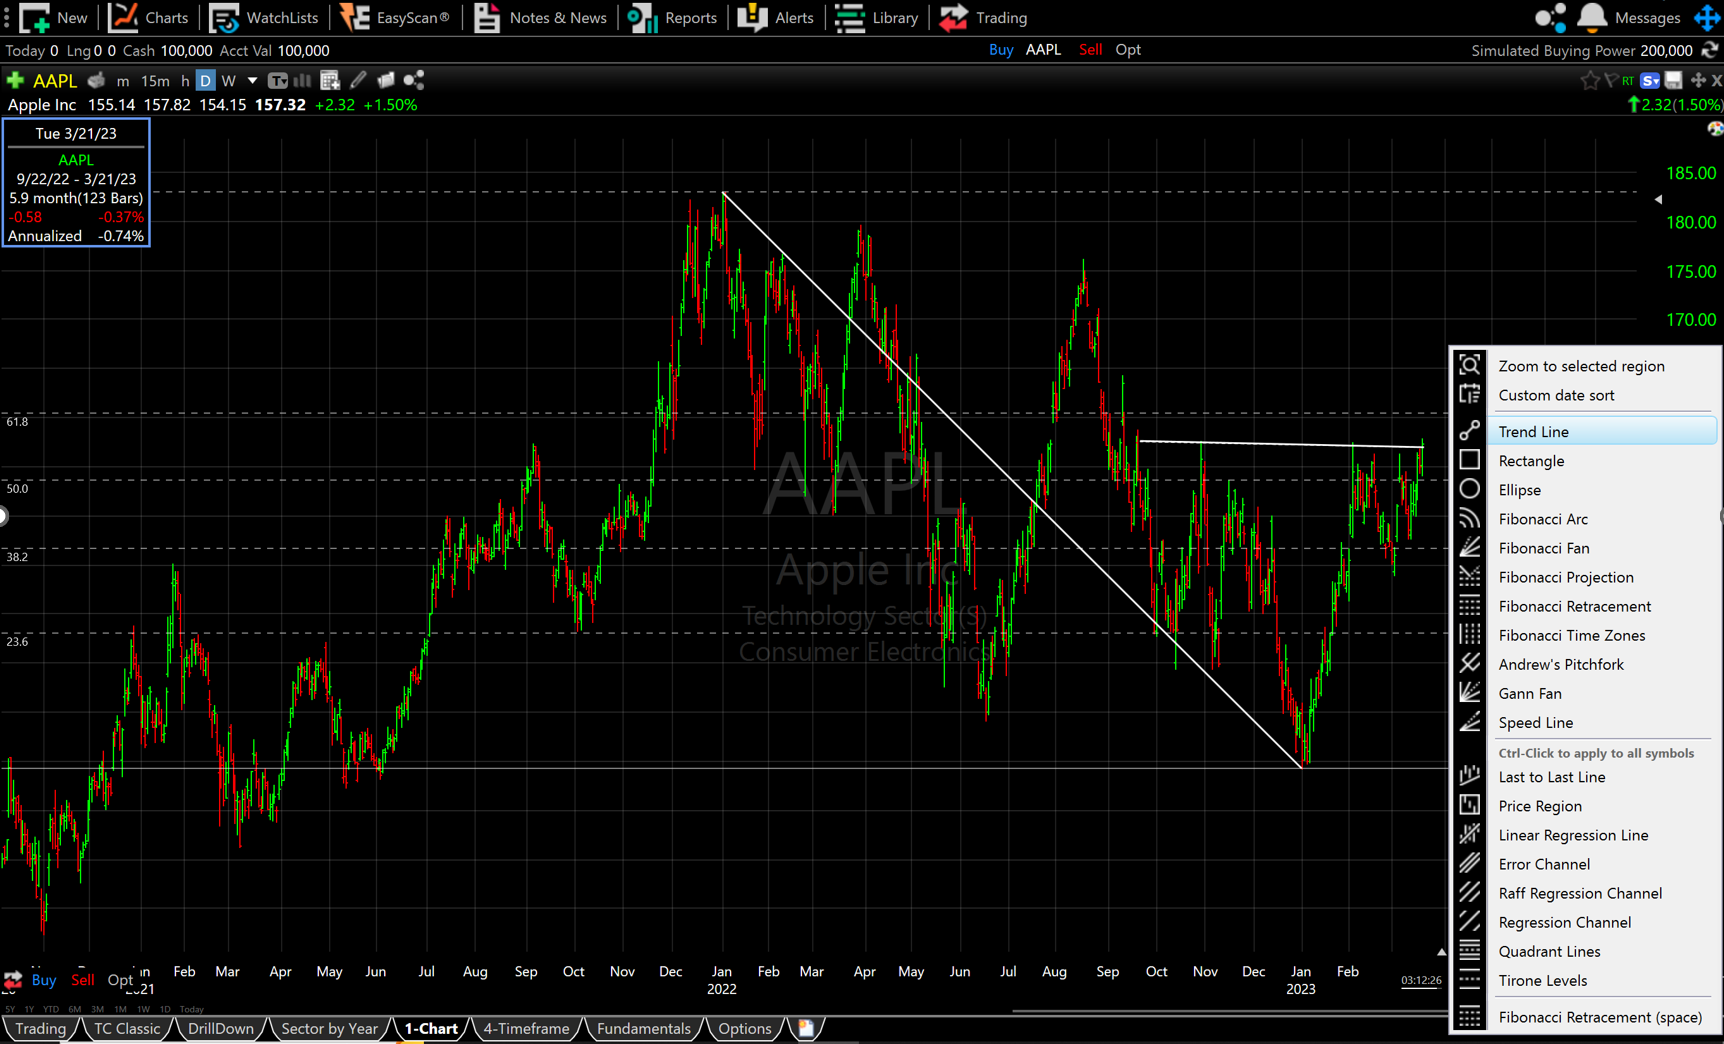Click the bar chart plot style icon

(x=302, y=80)
